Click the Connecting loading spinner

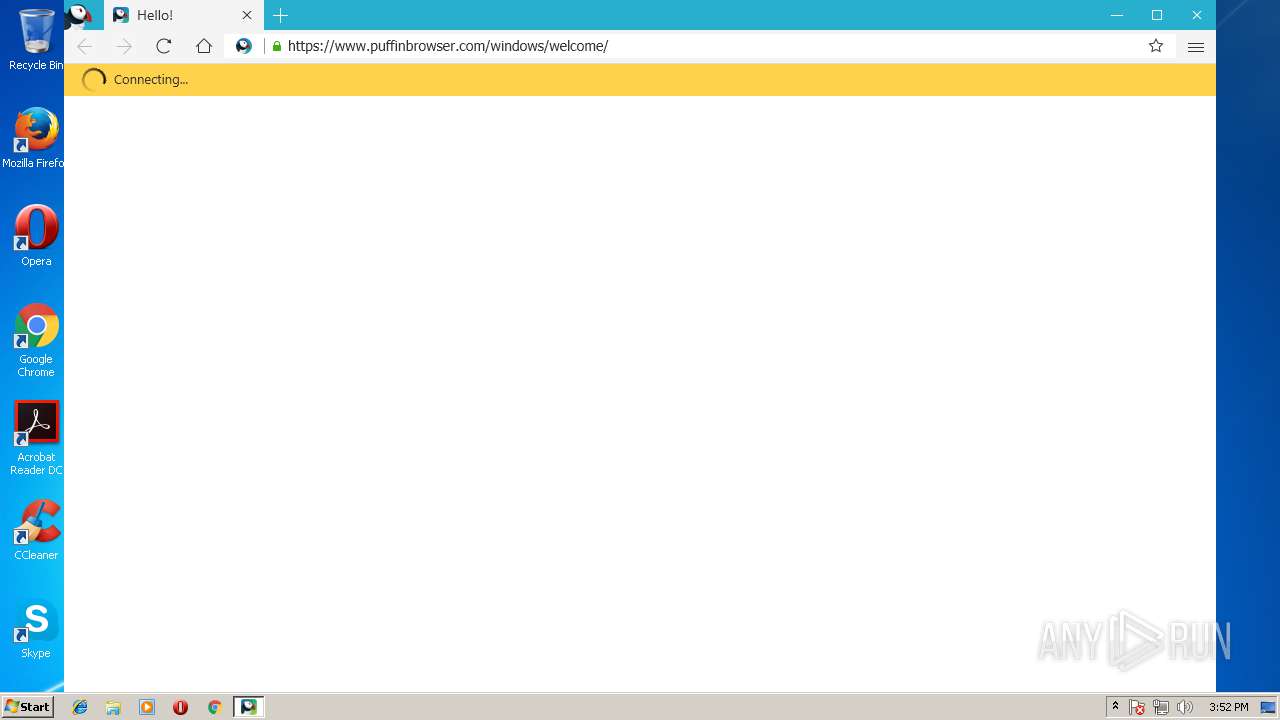tap(94, 80)
